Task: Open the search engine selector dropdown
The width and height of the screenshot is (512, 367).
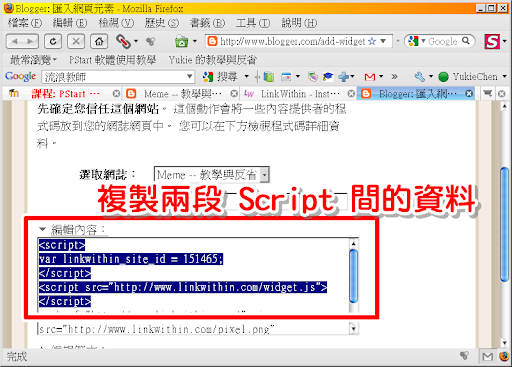Action: pos(423,41)
